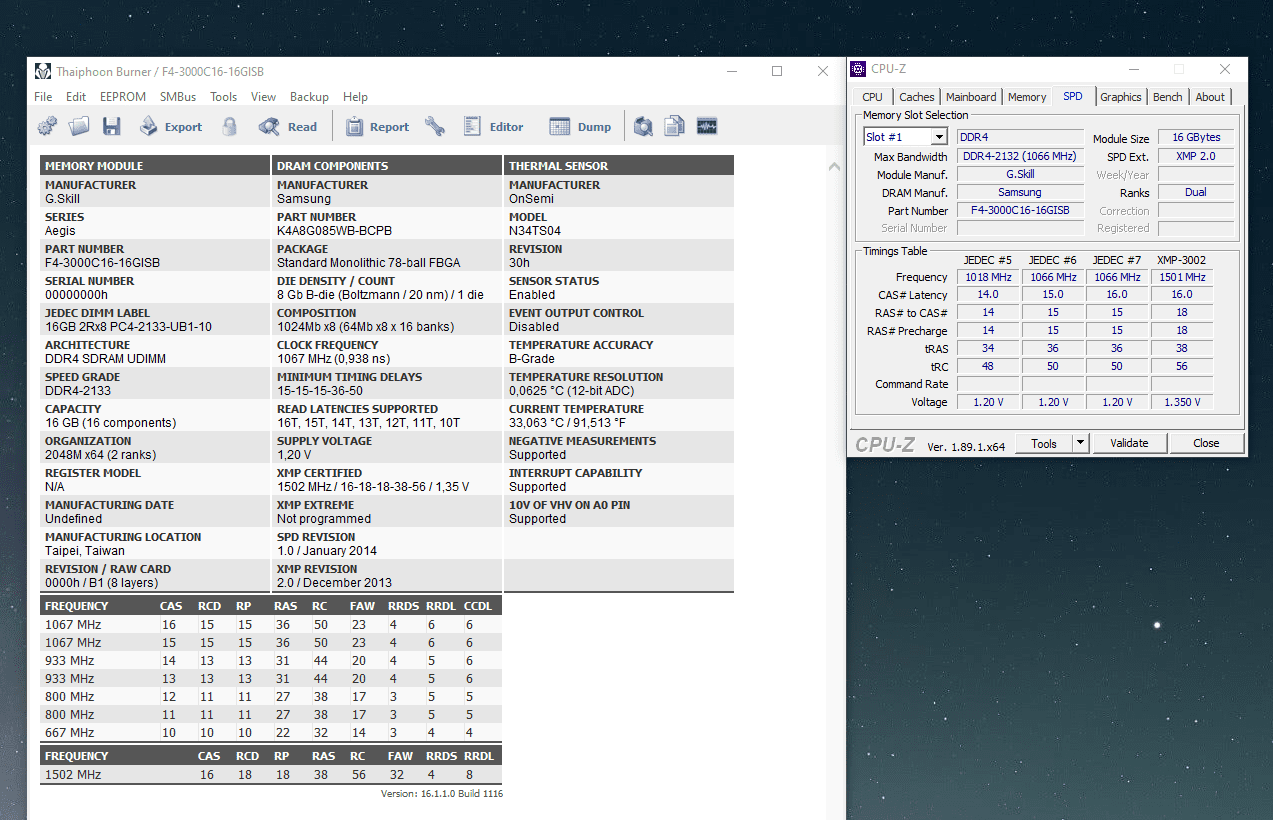Open the Slot #1 memory slot dropdown
This screenshot has width=1273, height=820.
point(905,137)
